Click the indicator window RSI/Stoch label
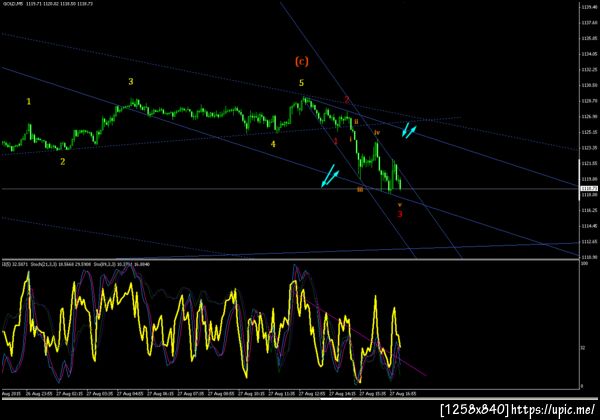Image resolution: width=600 pixels, height=420 pixels. (x=76, y=264)
